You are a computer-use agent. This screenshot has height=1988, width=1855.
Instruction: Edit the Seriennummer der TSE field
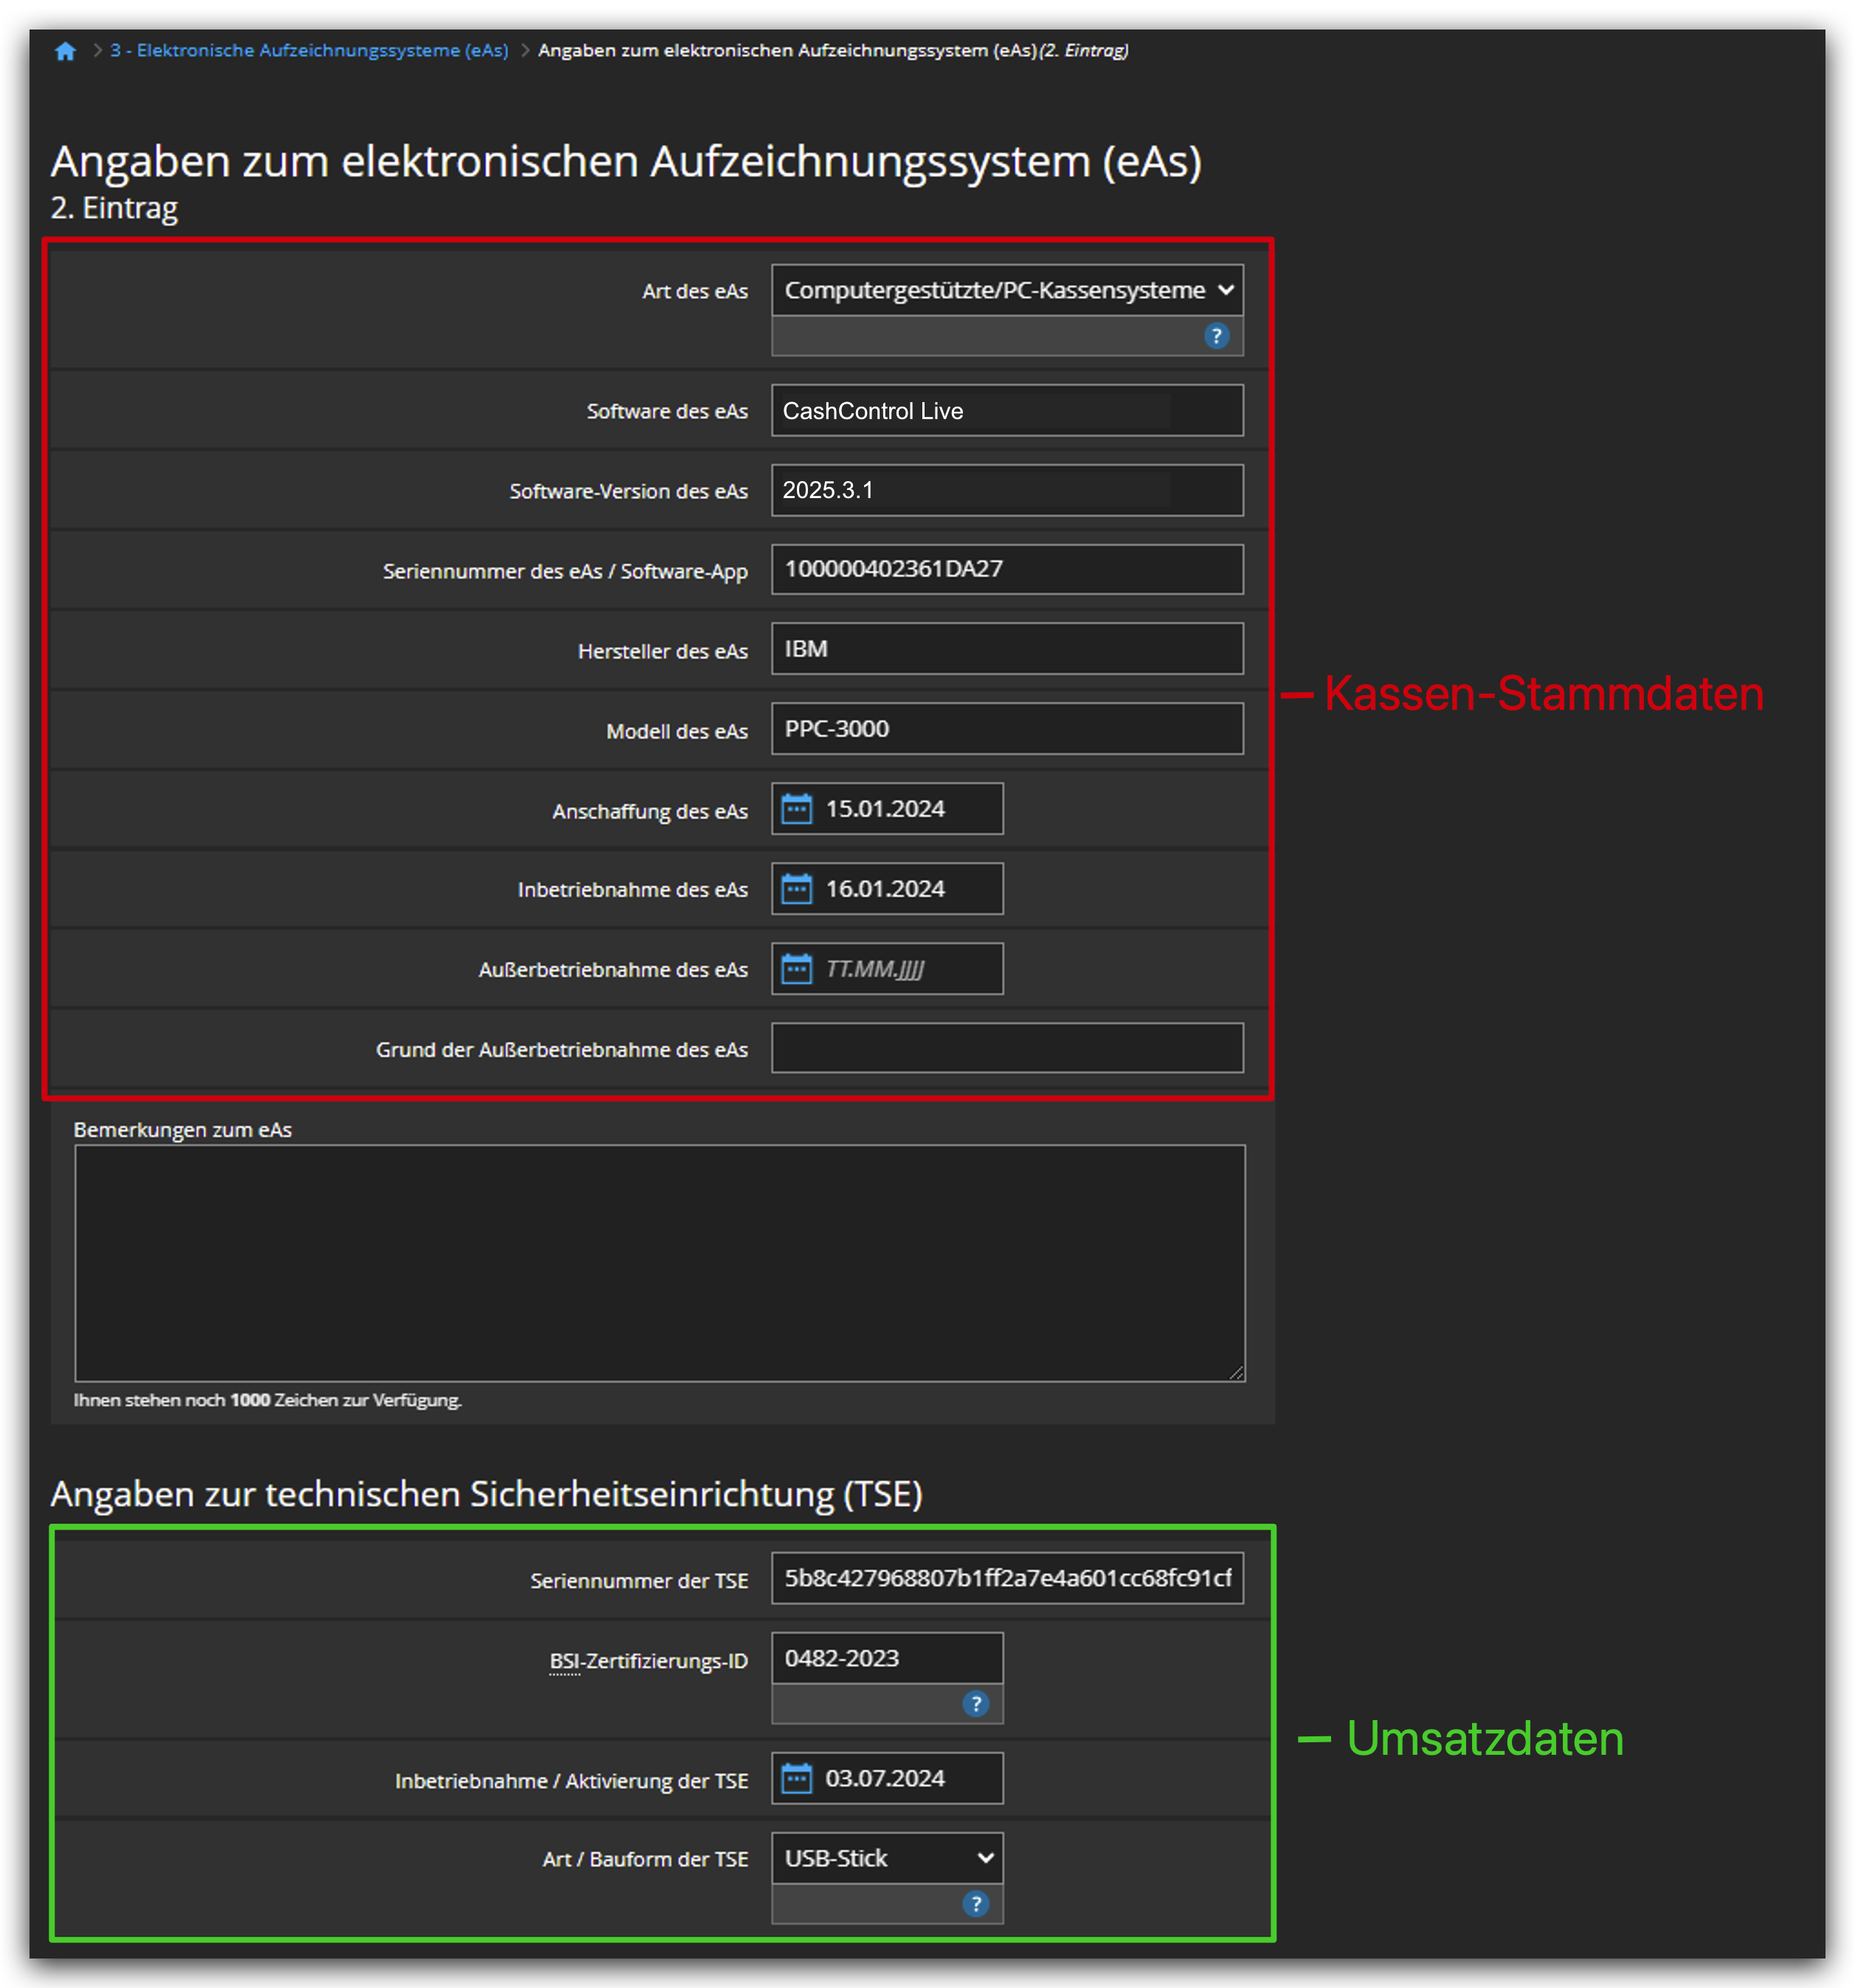click(1007, 1578)
